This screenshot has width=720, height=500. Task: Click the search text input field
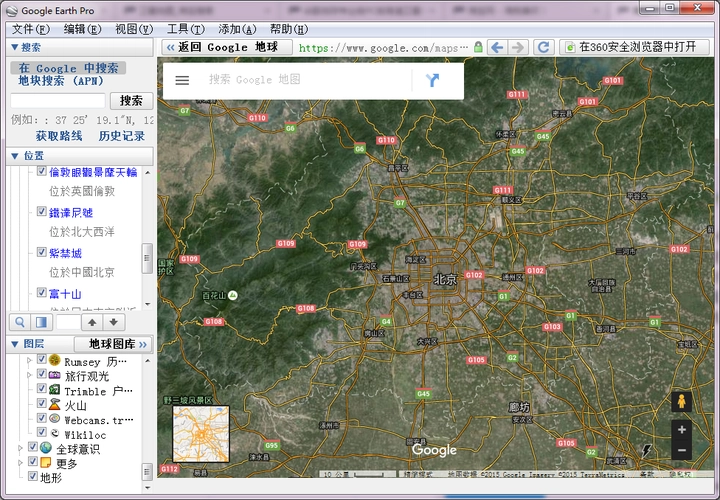coord(58,101)
